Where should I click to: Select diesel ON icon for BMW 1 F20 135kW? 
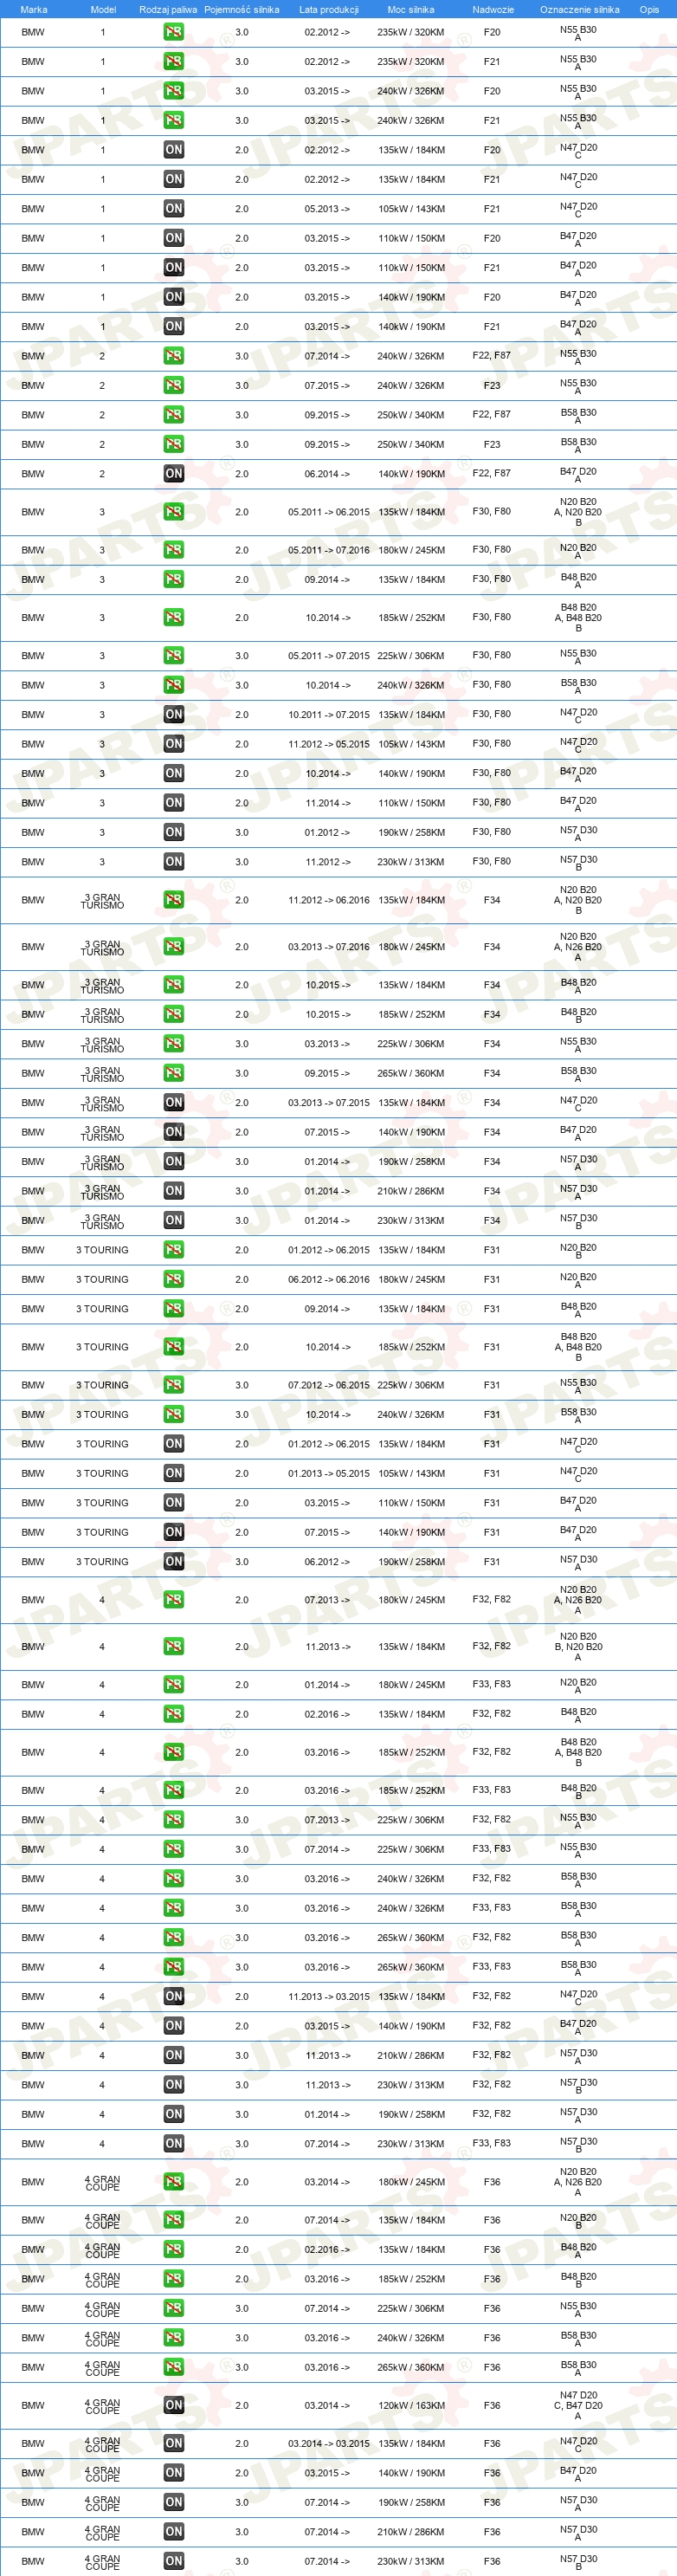point(173,150)
